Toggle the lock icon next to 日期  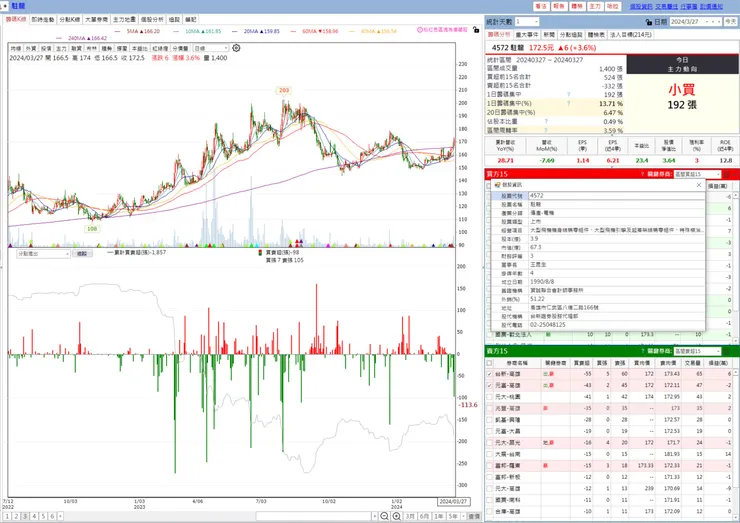(x=648, y=22)
